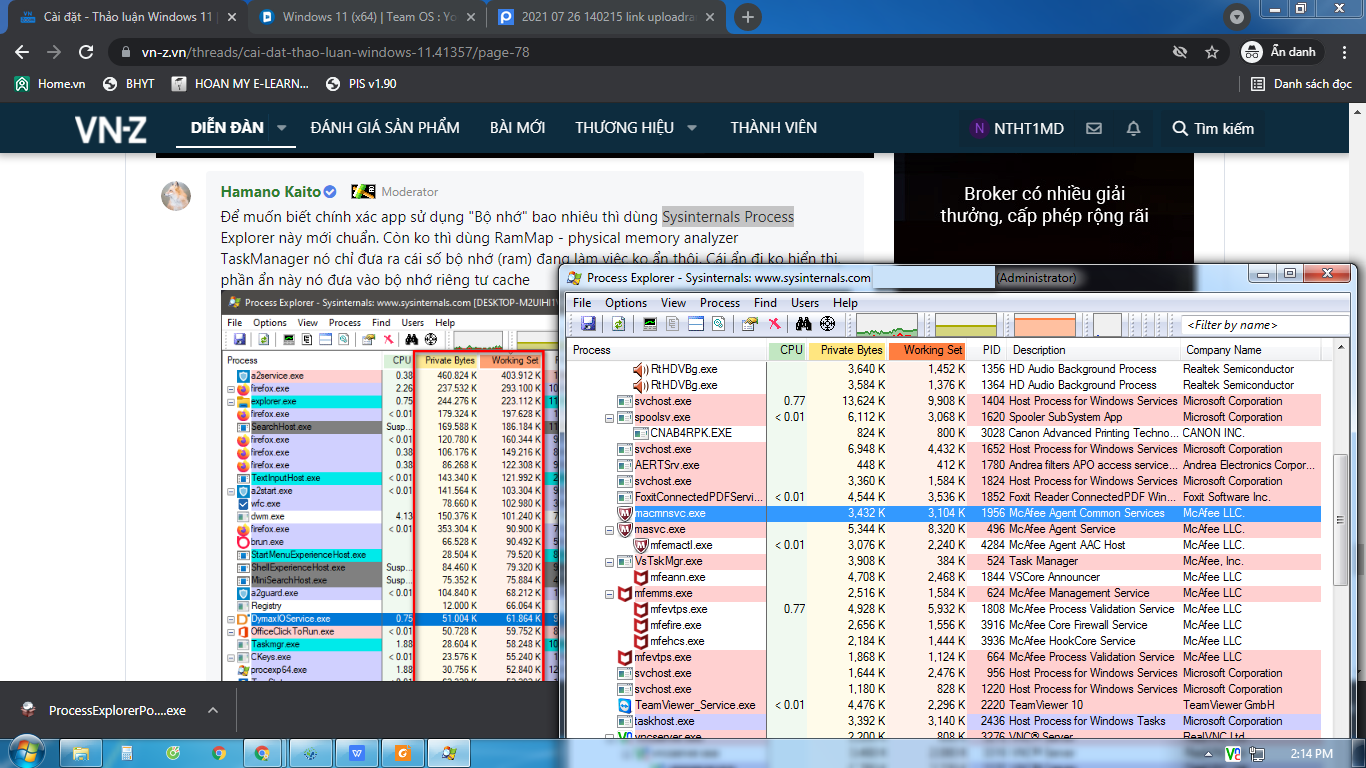Open the orange Foxit icon on taskbar
Viewport: 1366px width, 768px height.
(403, 752)
